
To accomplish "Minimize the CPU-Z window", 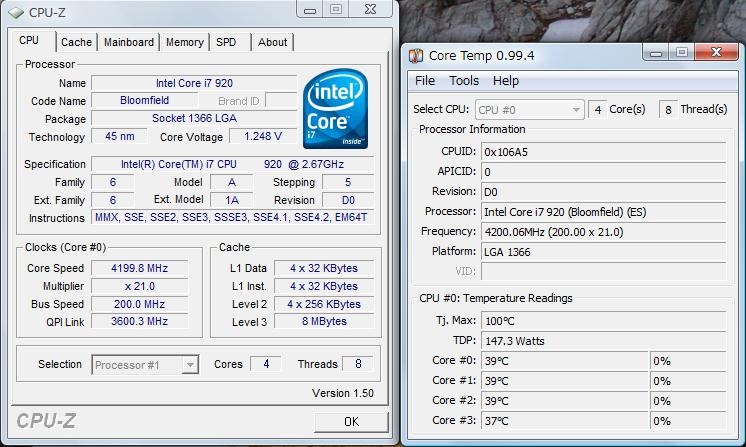I will click(310, 10).
